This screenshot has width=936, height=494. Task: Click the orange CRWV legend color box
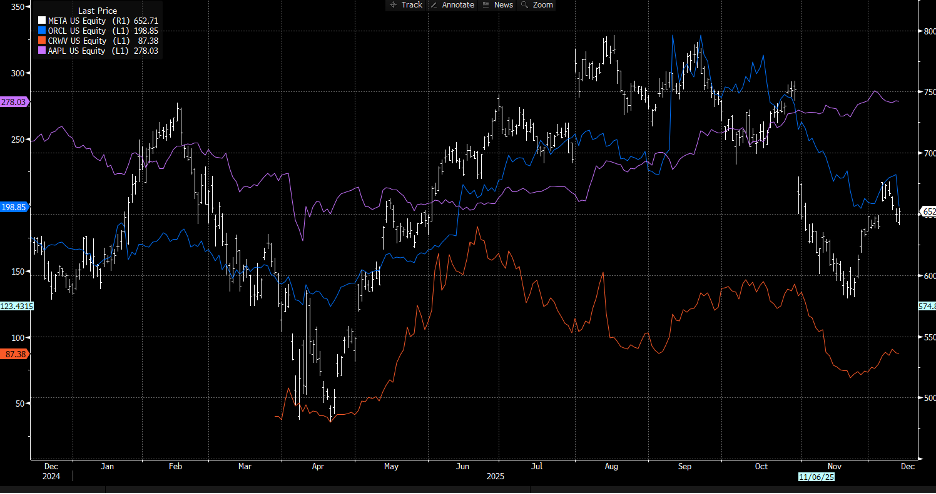click(x=39, y=41)
